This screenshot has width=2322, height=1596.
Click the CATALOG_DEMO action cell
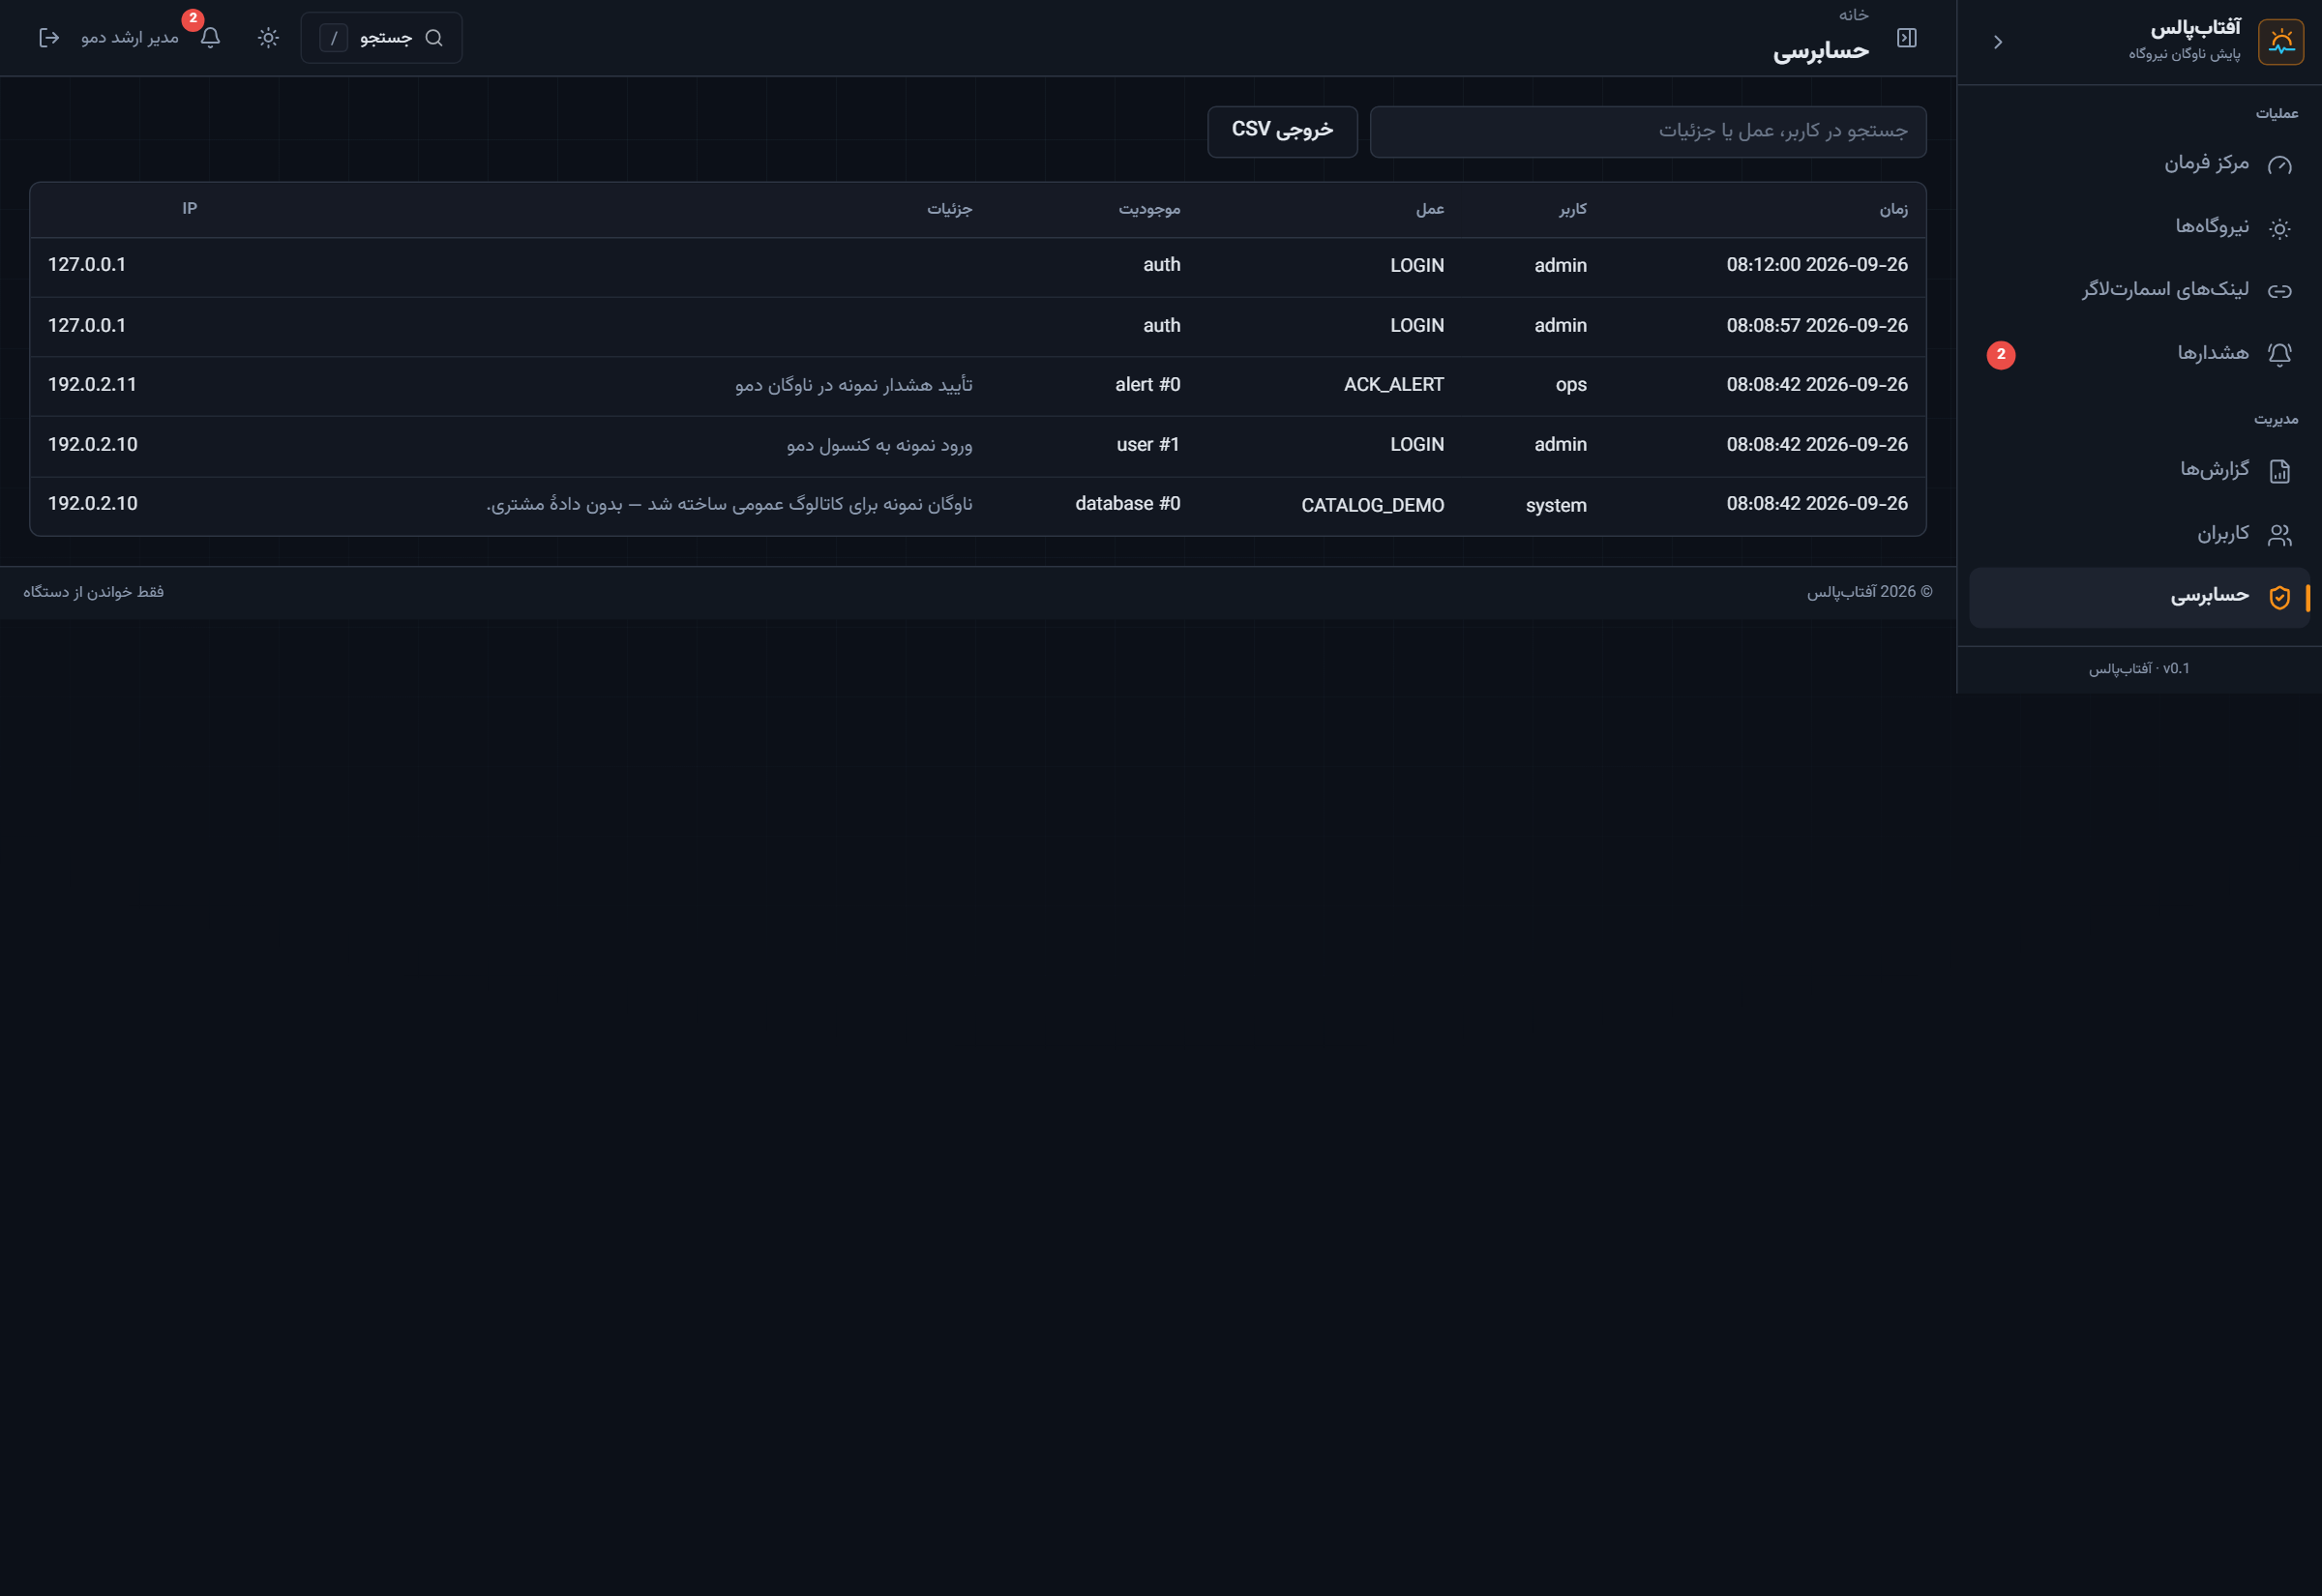1372,505
